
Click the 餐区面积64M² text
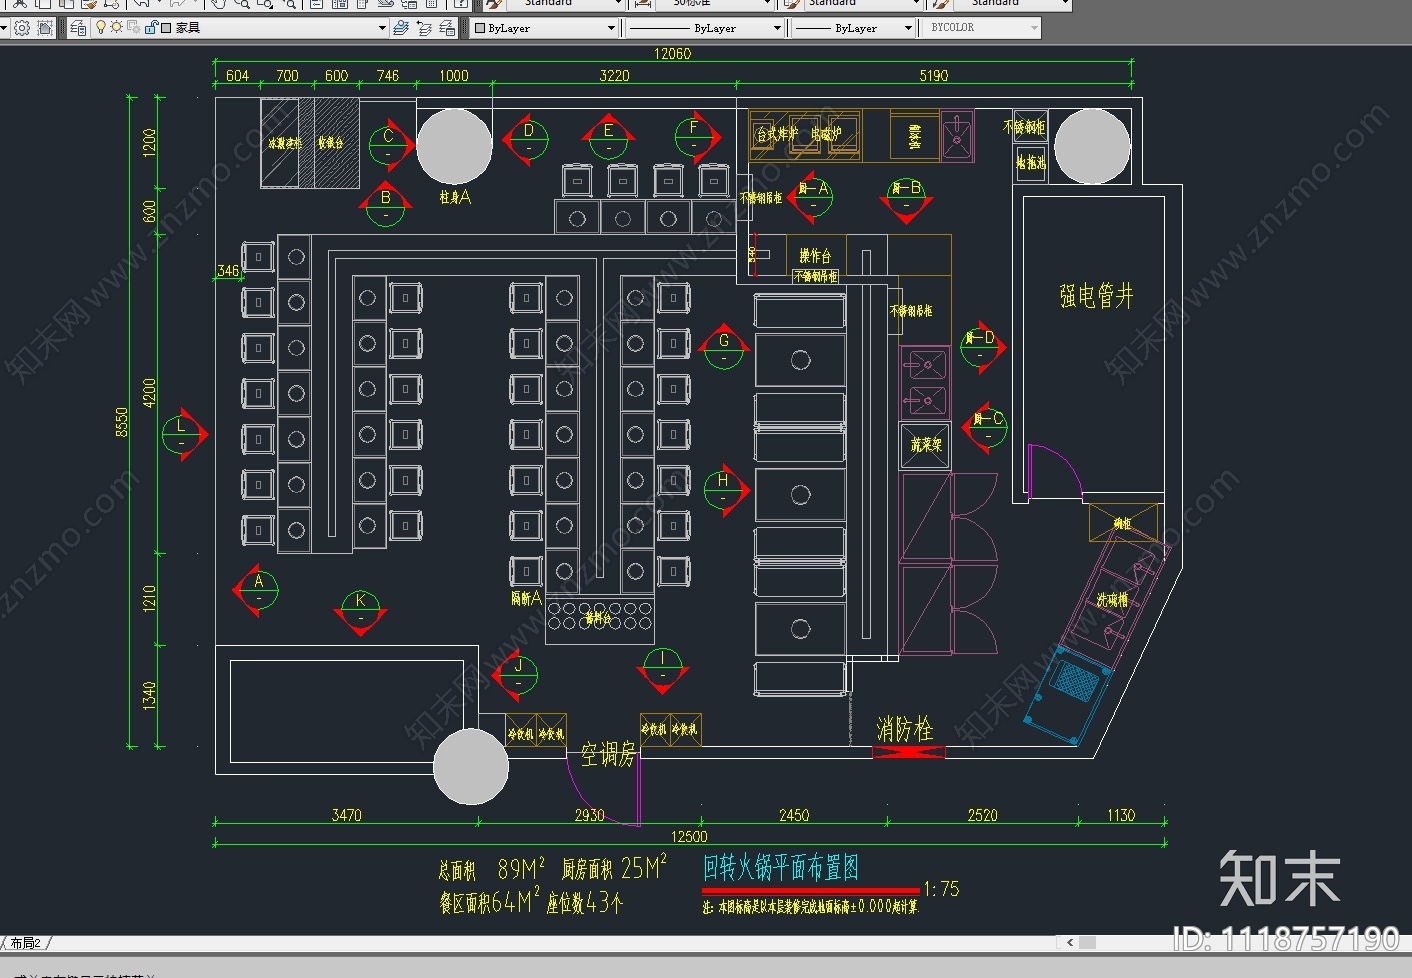[x=490, y=902]
